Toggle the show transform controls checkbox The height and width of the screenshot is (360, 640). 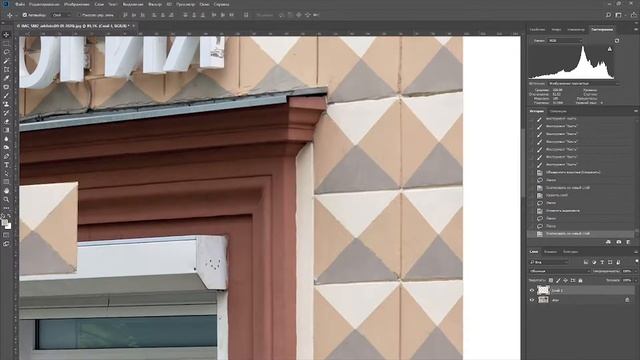(79, 15)
